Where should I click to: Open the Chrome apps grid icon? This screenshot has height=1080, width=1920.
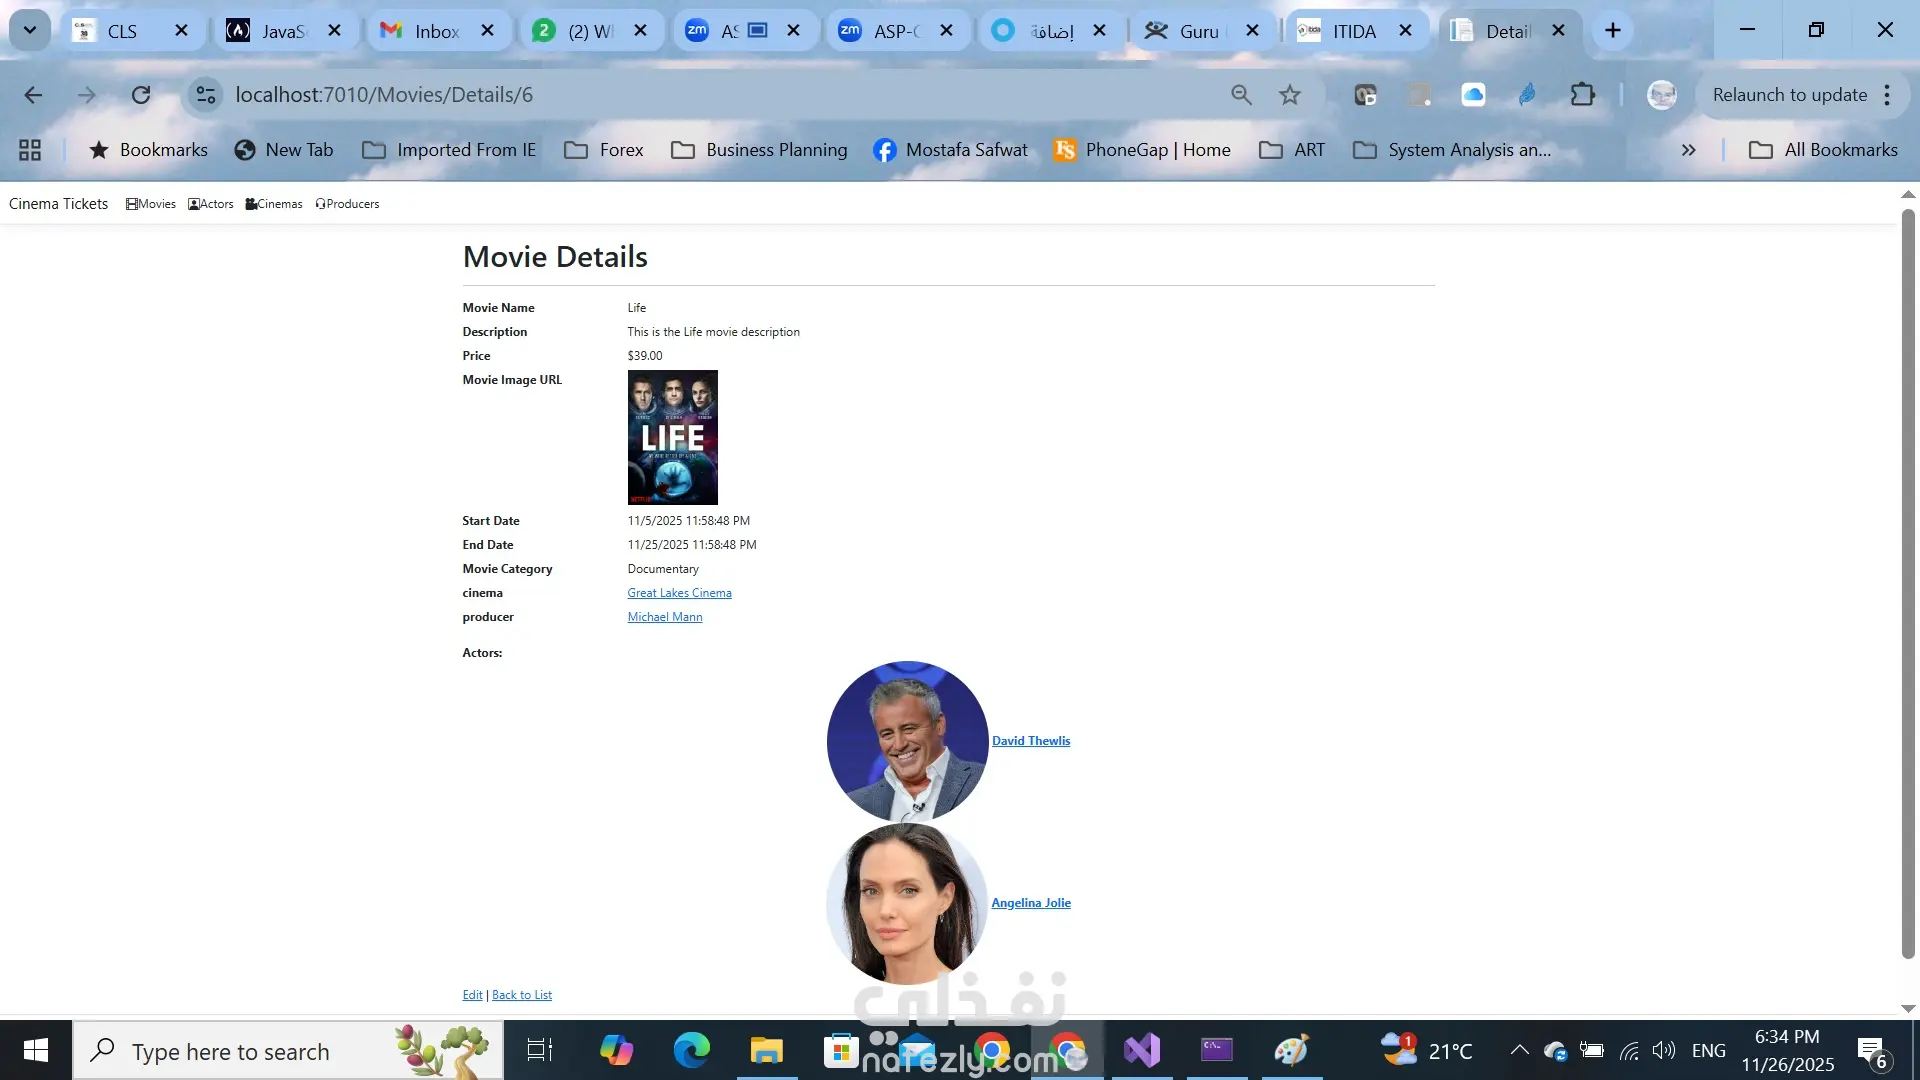pyautogui.click(x=30, y=150)
